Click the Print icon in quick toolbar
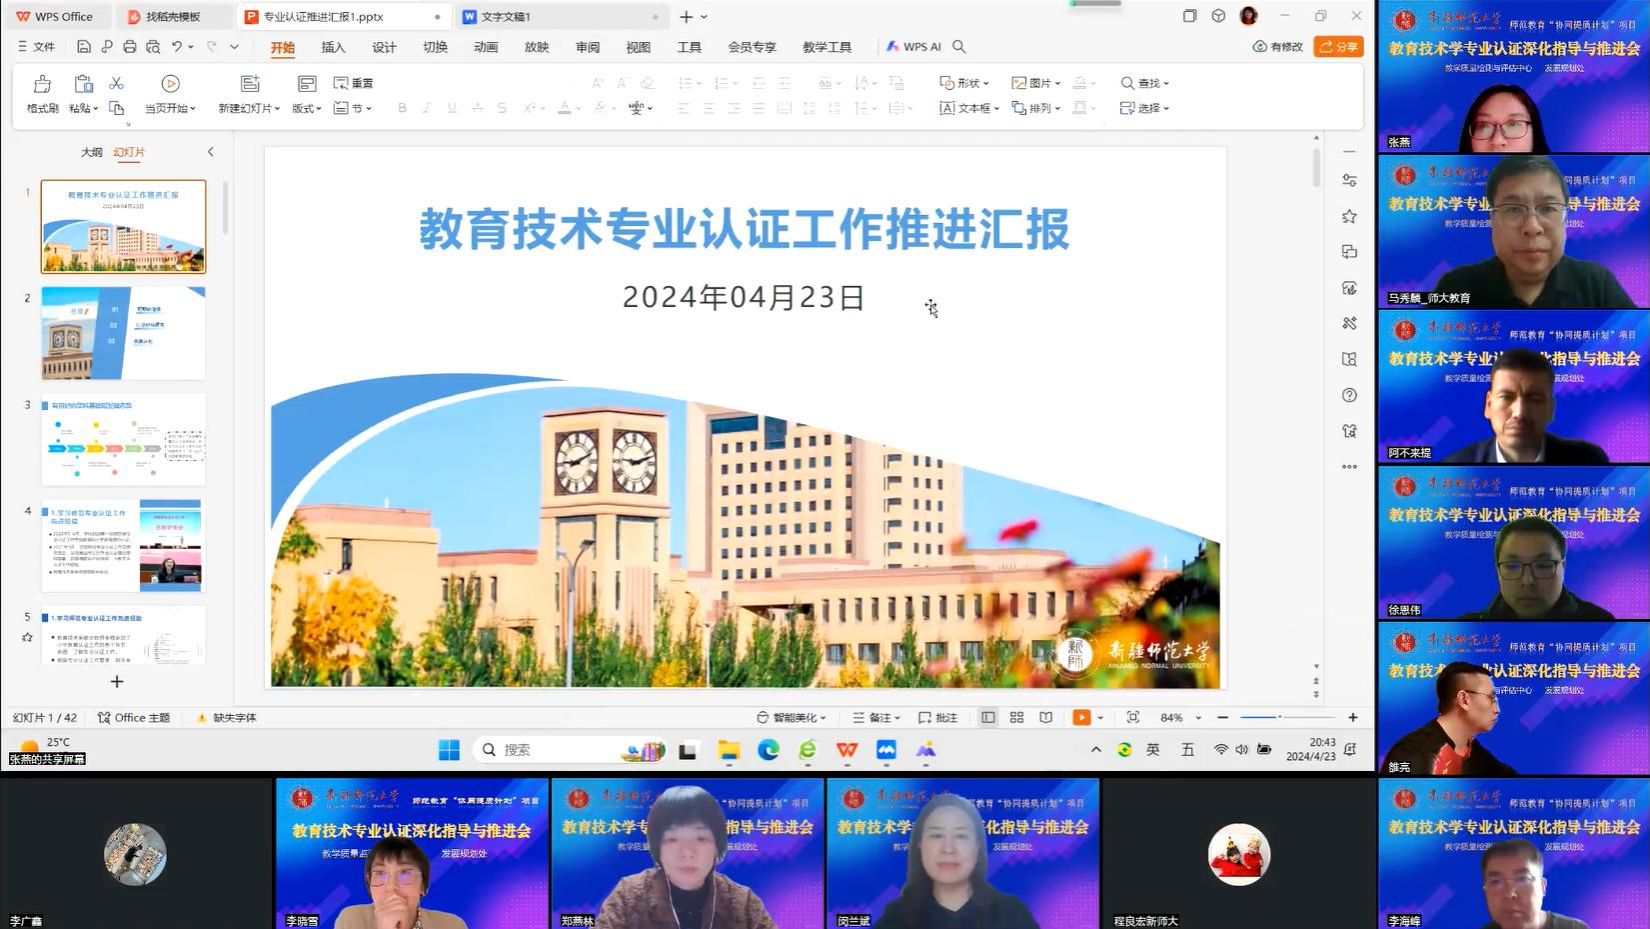 click(130, 47)
